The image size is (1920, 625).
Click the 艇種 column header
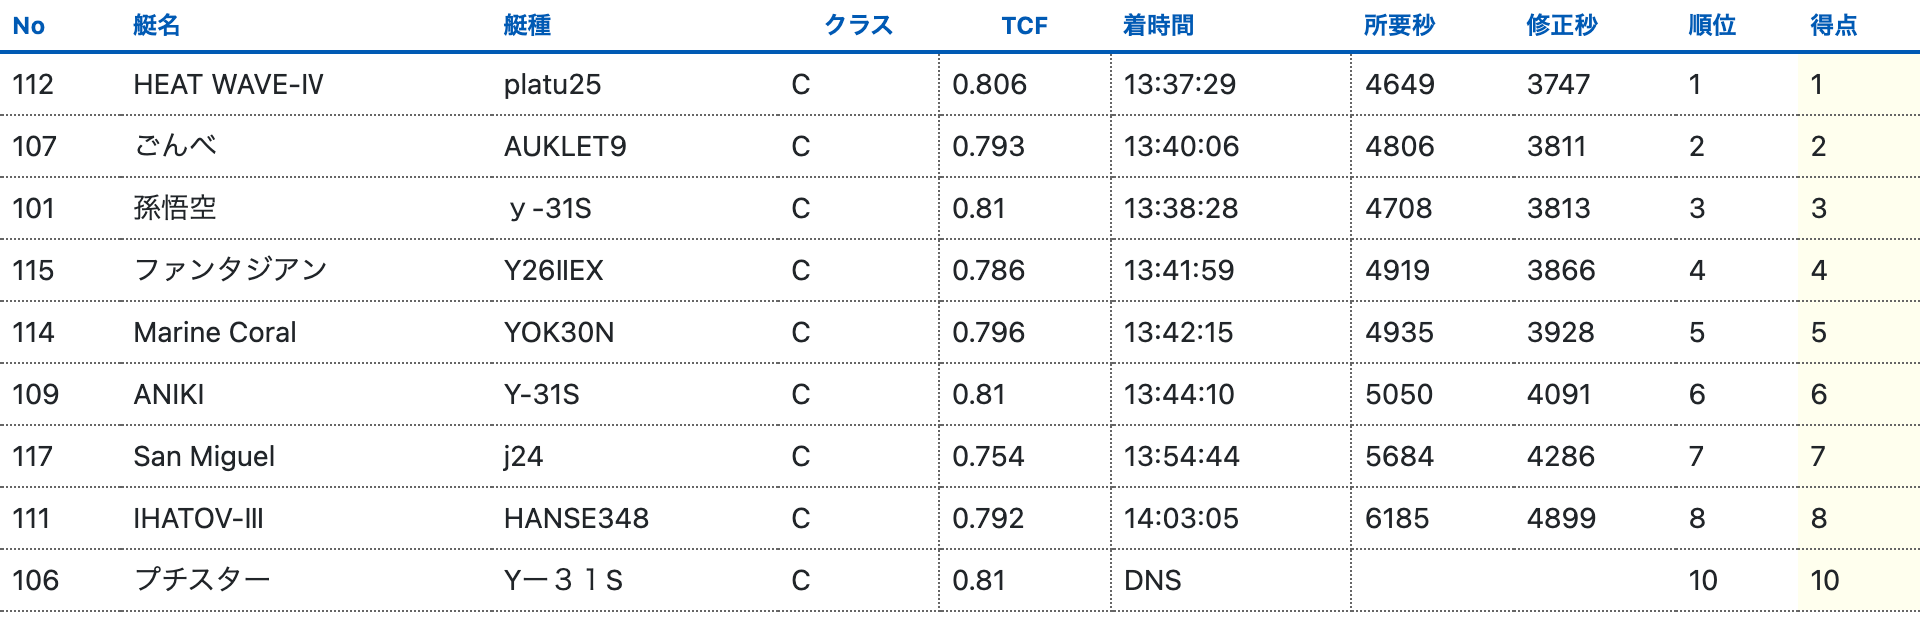pos(527,26)
